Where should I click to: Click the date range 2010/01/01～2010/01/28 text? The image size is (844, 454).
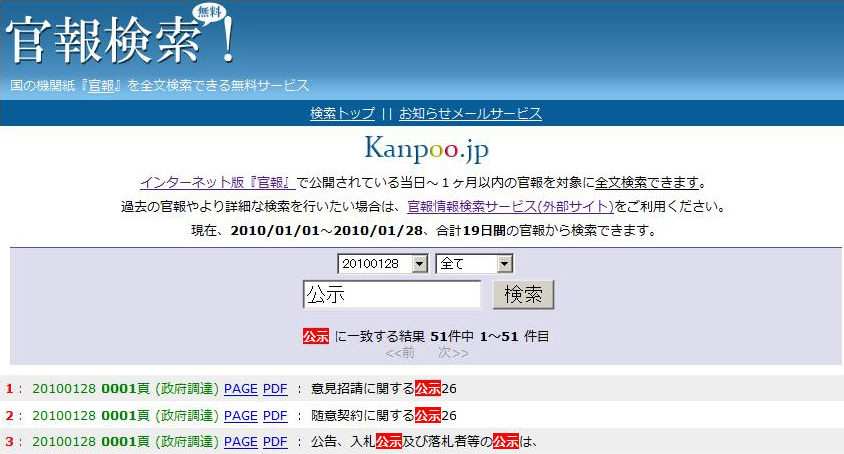(x=326, y=231)
